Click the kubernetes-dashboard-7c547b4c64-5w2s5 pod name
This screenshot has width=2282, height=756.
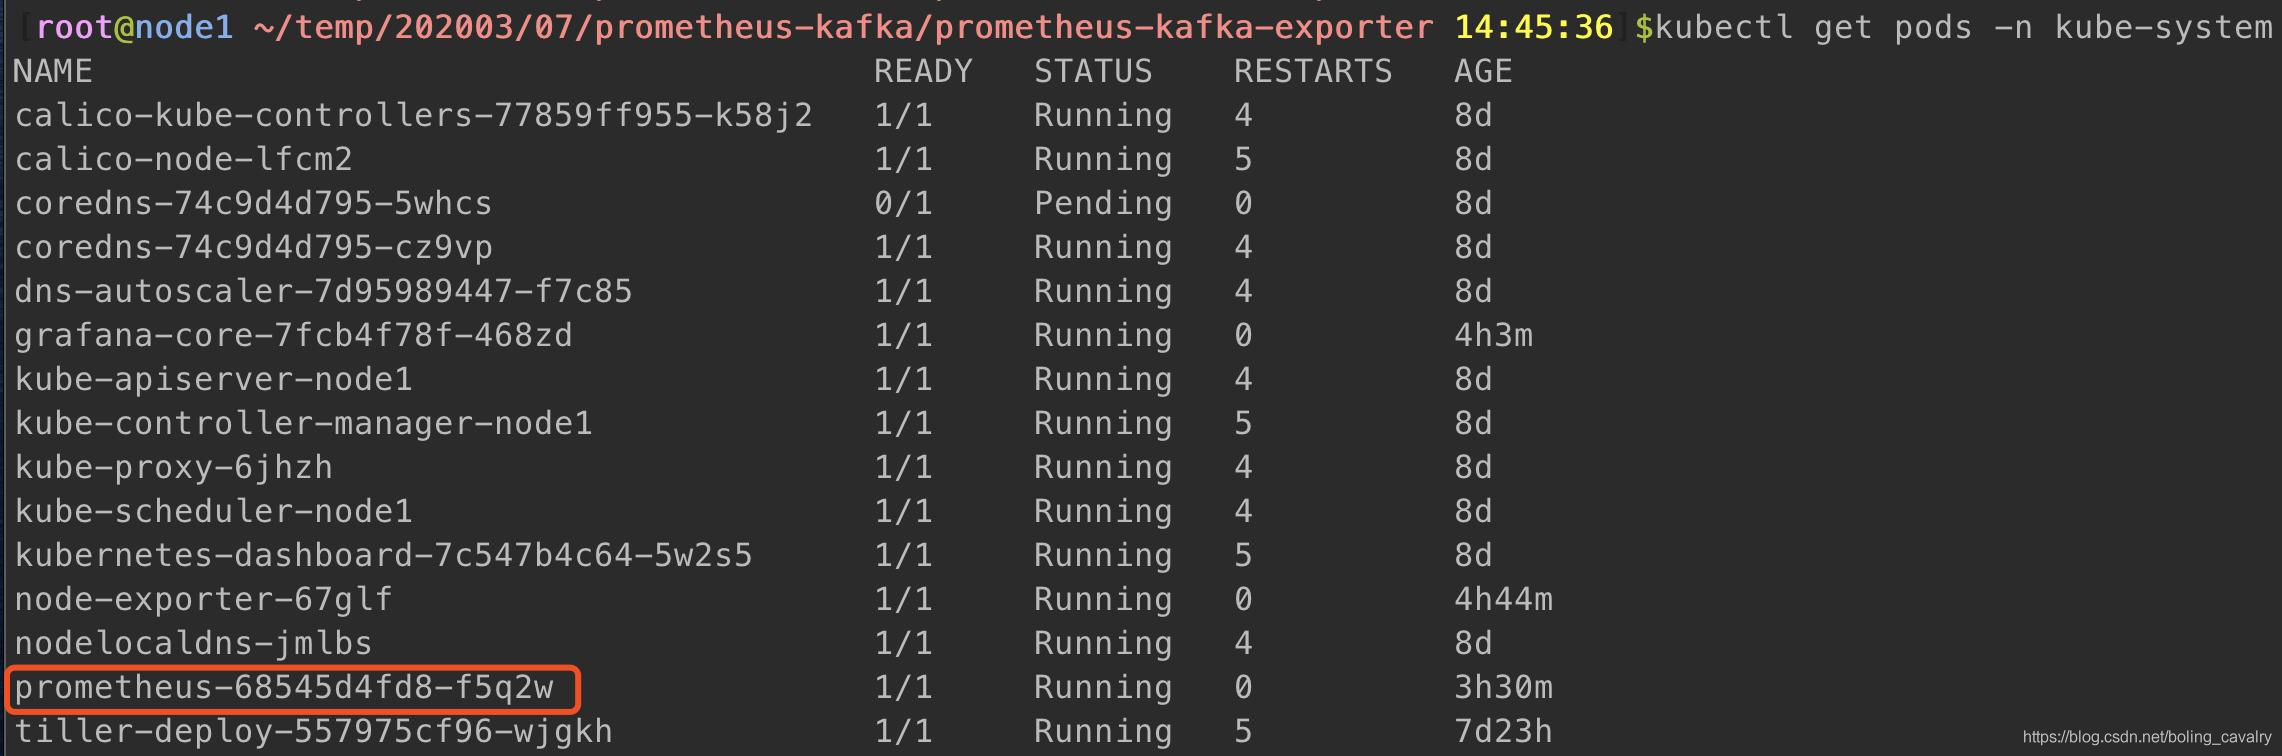(383, 556)
